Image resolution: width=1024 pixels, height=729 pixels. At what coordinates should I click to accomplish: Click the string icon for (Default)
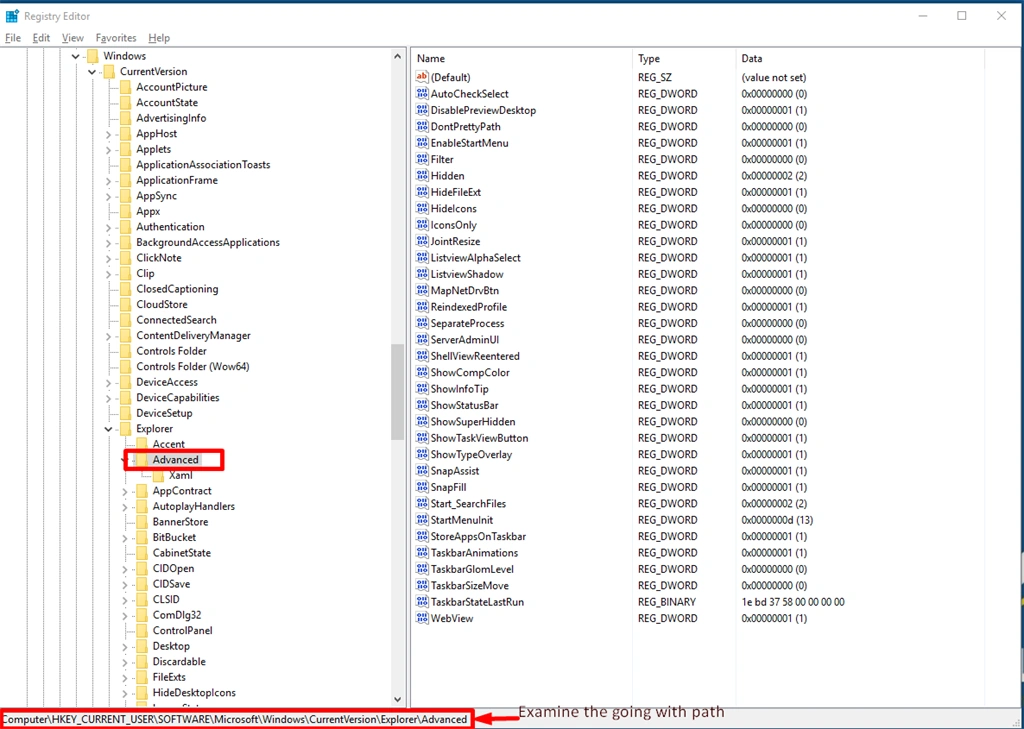(422, 77)
